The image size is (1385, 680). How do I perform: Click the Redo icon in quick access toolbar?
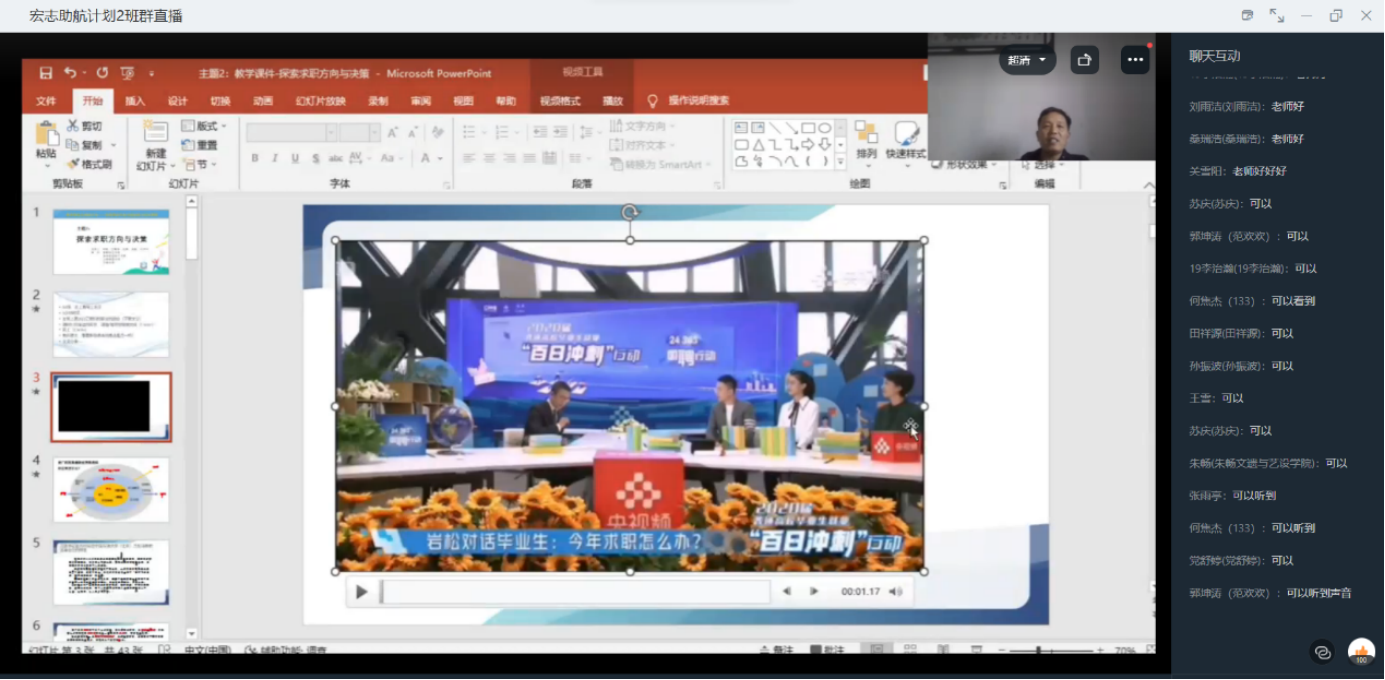coord(102,73)
